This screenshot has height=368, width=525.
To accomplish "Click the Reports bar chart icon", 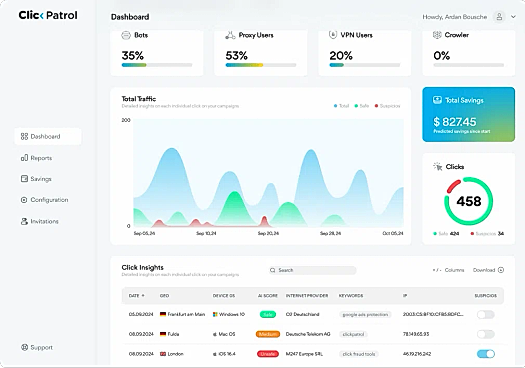I will click(x=24, y=158).
